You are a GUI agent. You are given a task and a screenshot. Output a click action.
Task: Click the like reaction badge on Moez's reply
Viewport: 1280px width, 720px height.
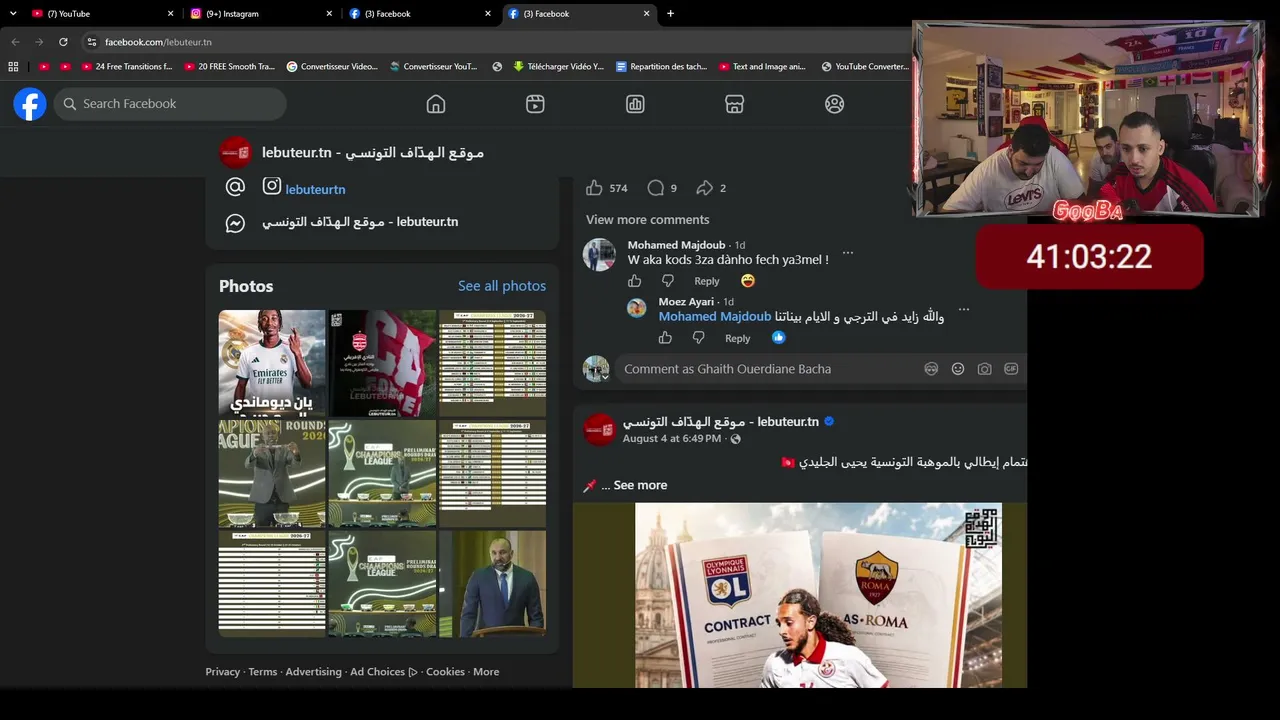(779, 338)
